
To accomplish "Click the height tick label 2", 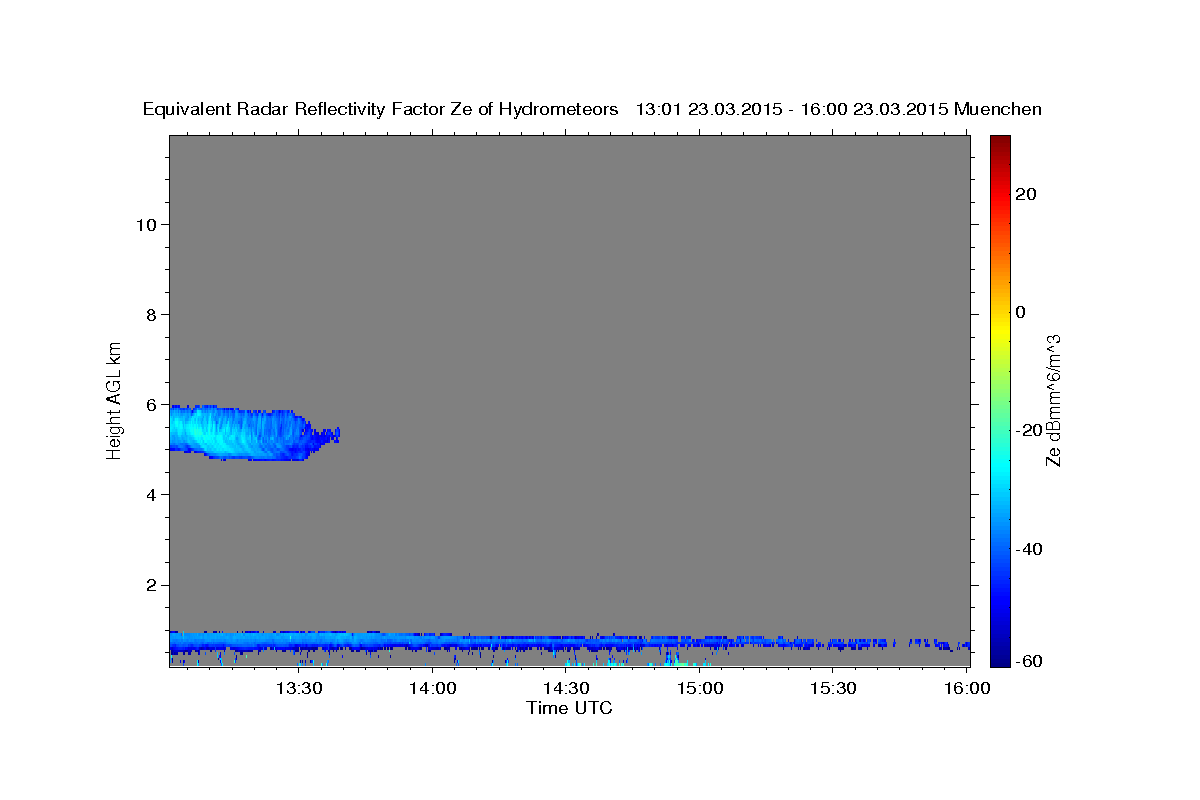I will [x=149, y=585].
